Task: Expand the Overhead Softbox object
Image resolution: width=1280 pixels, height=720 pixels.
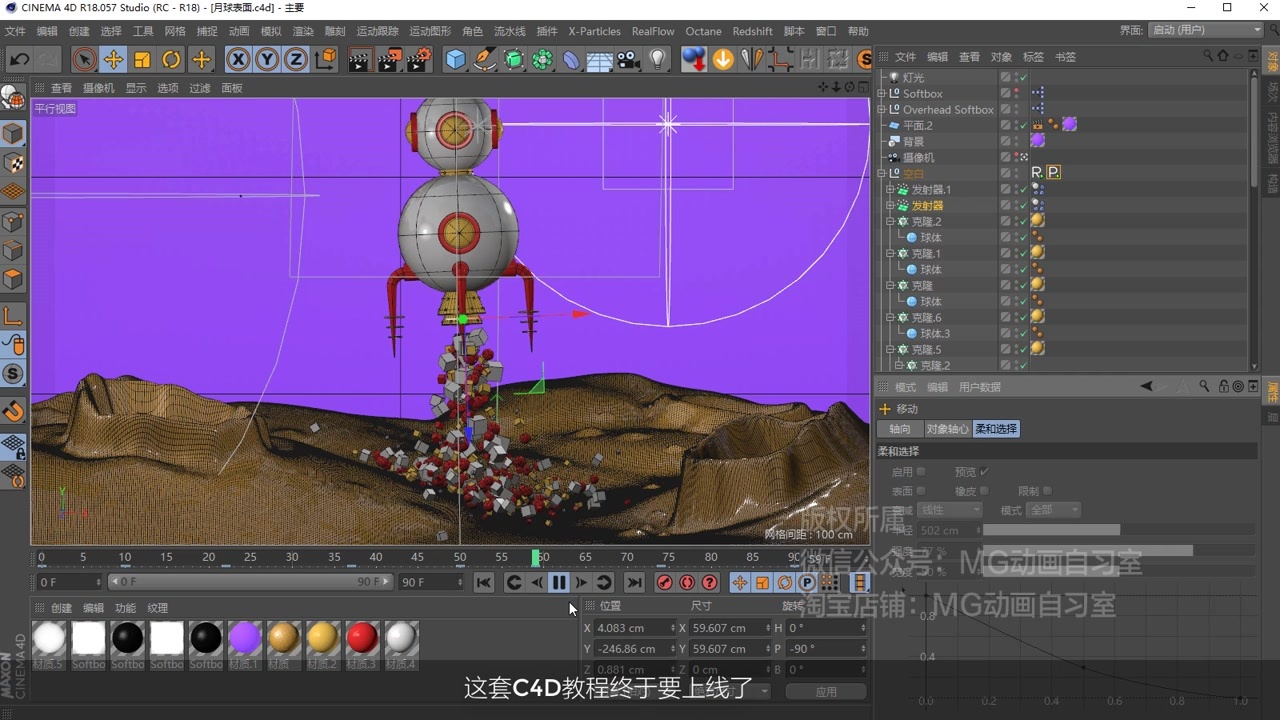Action: [x=882, y=110]
